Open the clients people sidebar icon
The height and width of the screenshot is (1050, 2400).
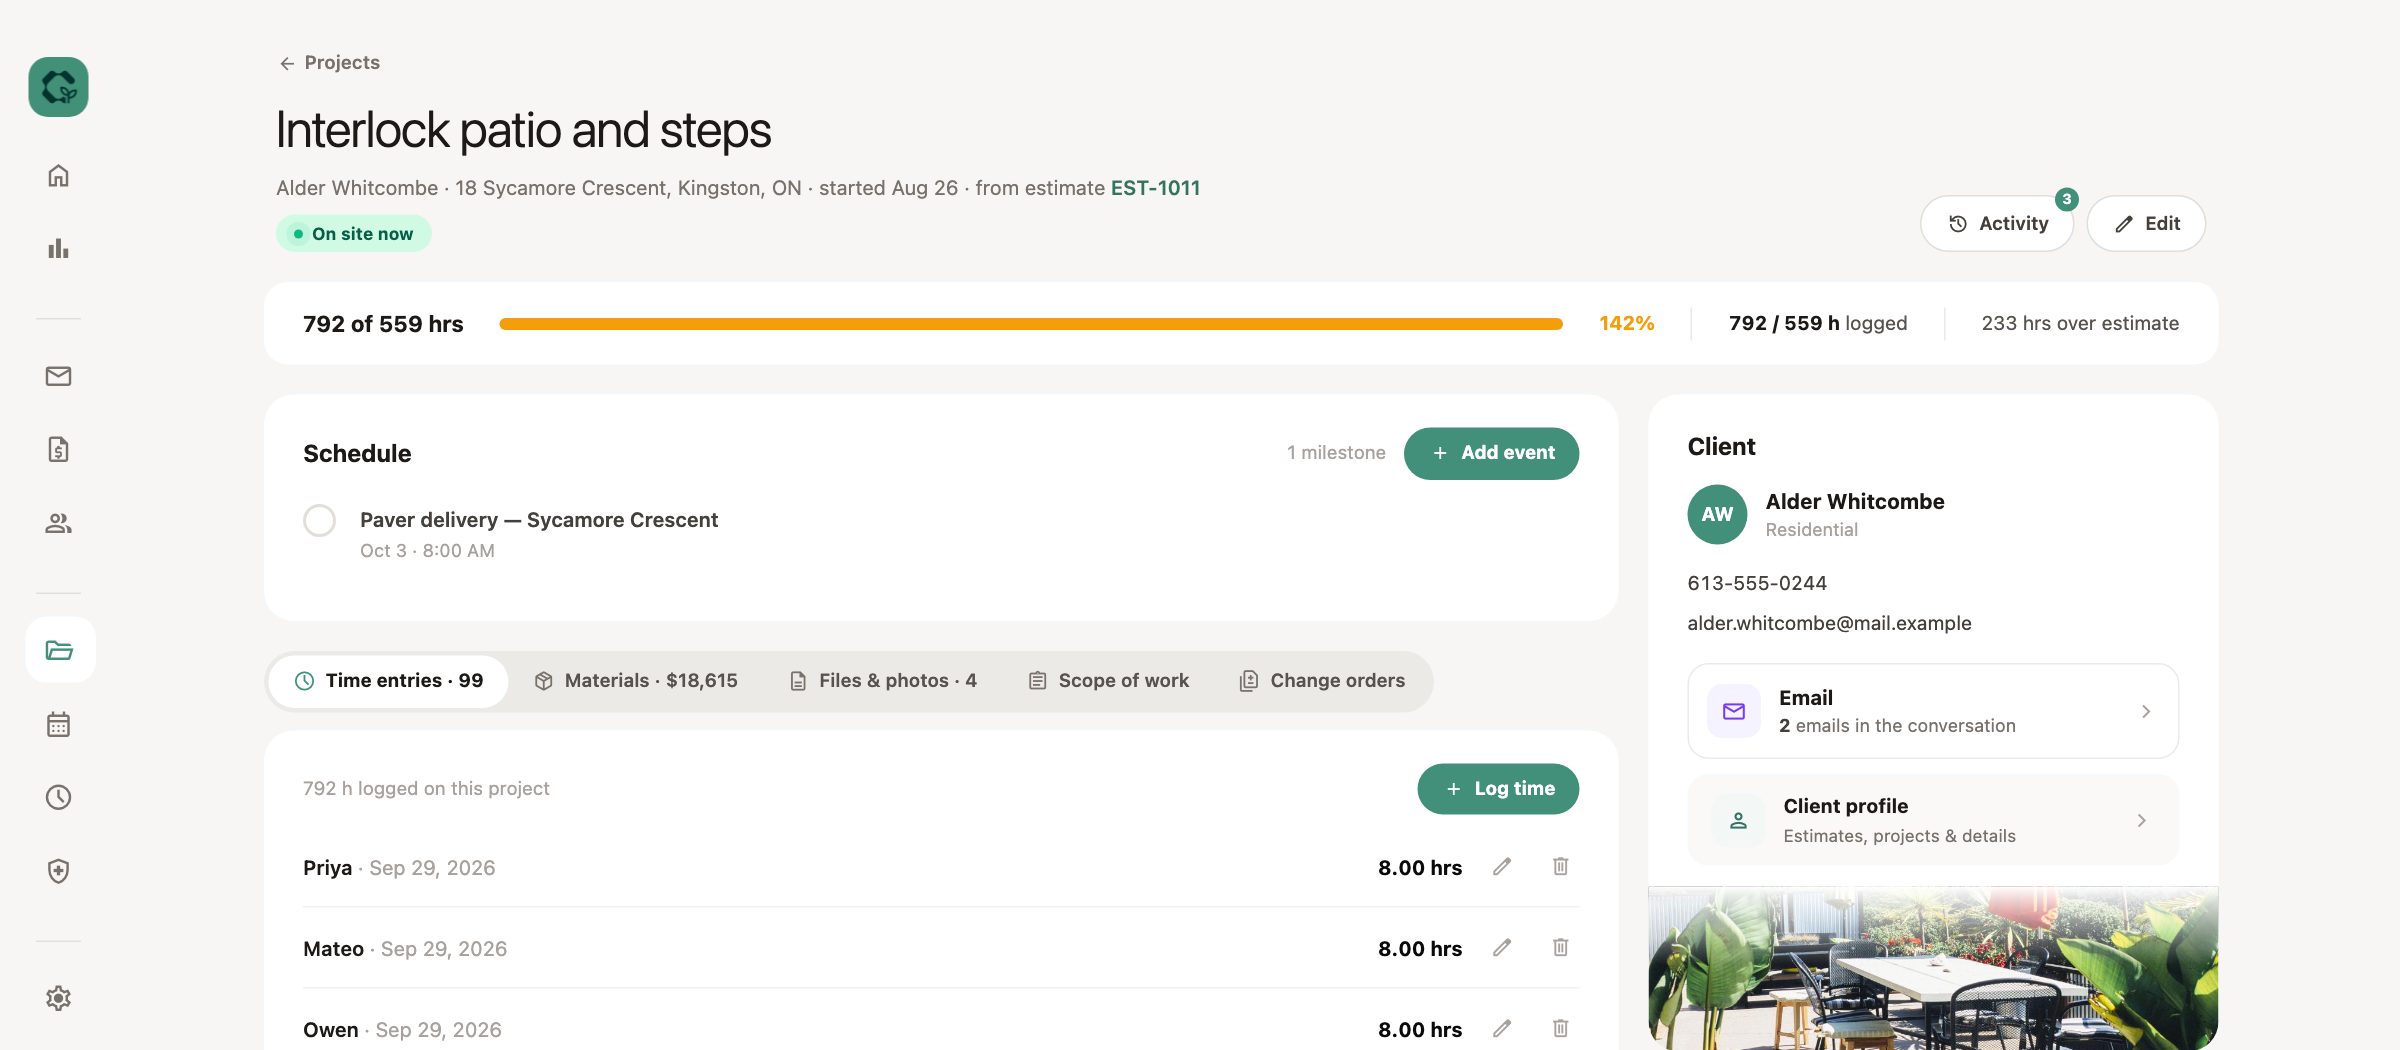58,523
